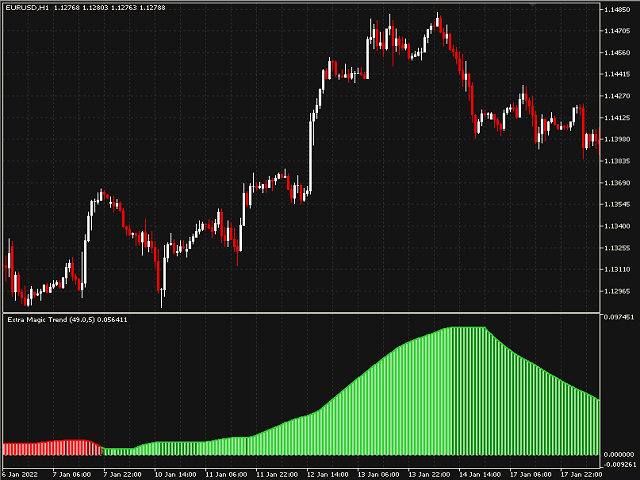The height and width of the screenshot is (480, 640).
Task: Pick the 12 Jan 14:00 time label
Action: point(327,474)
